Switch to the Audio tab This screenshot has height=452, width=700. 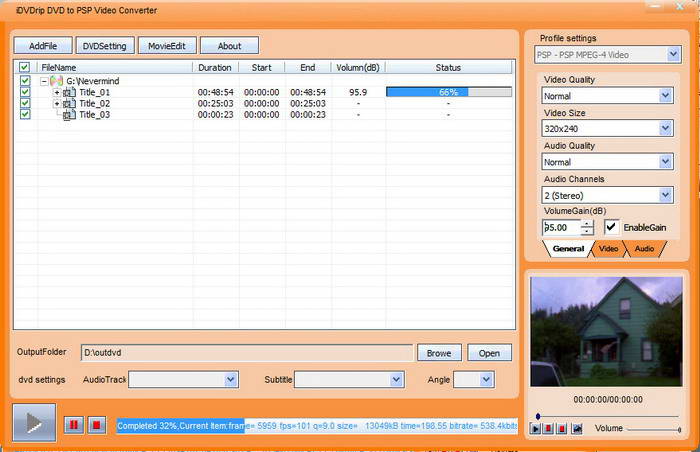pos(644,248)
